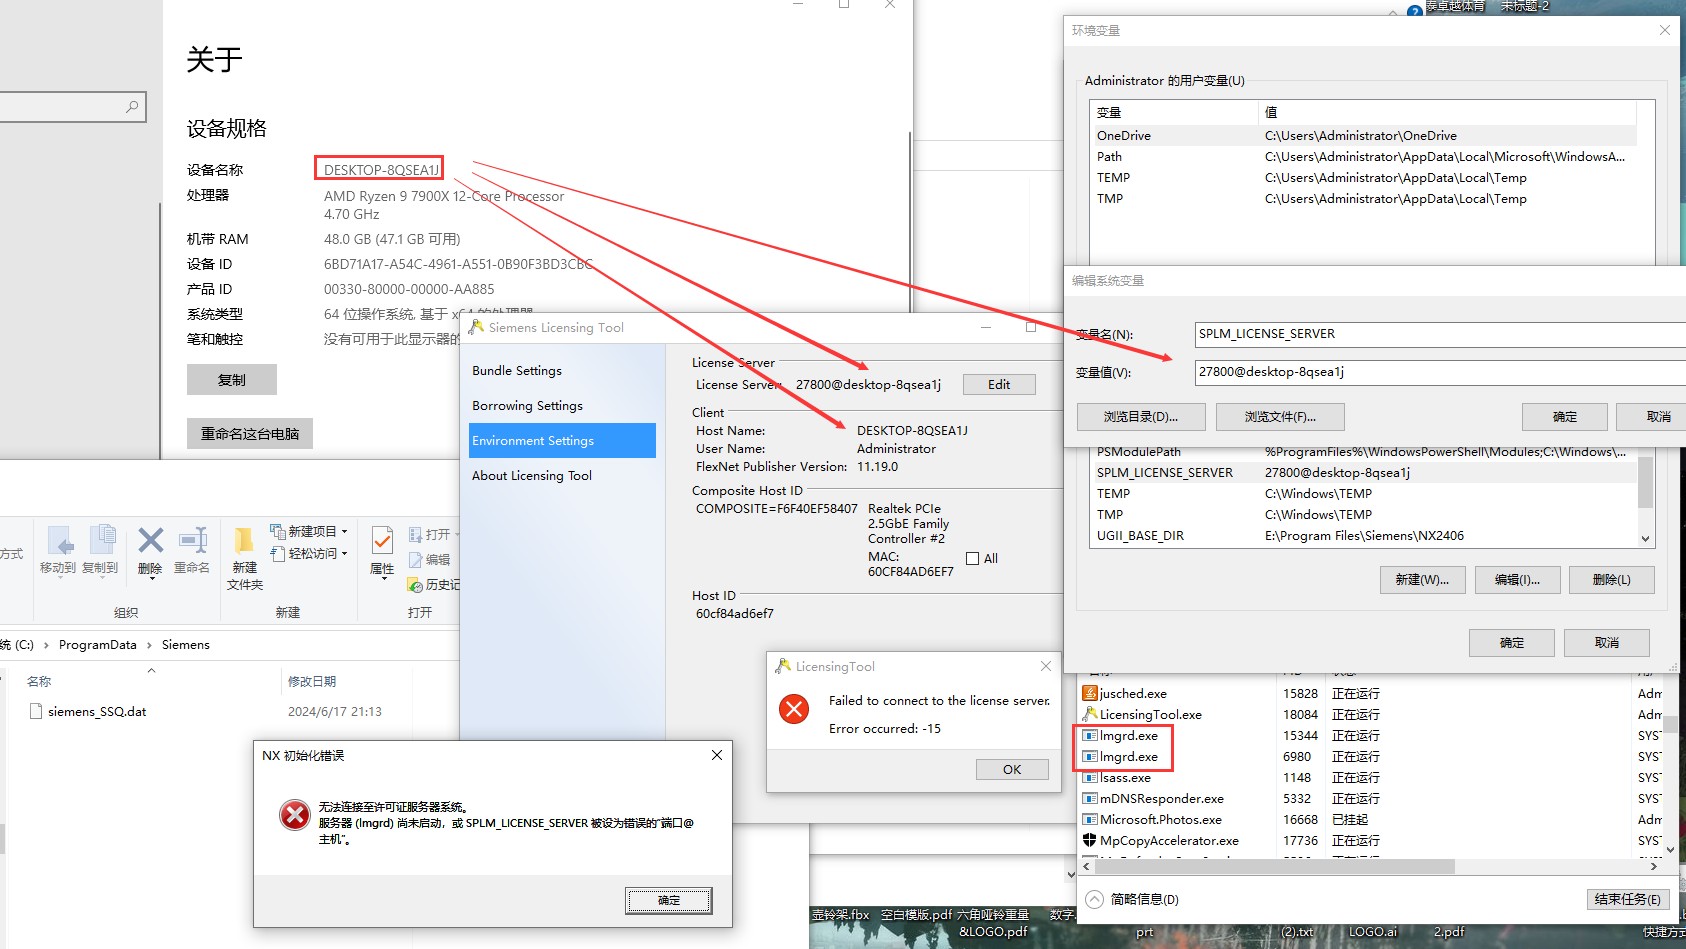Click the down arrow of system variables scrollbar

[1645, 539]
